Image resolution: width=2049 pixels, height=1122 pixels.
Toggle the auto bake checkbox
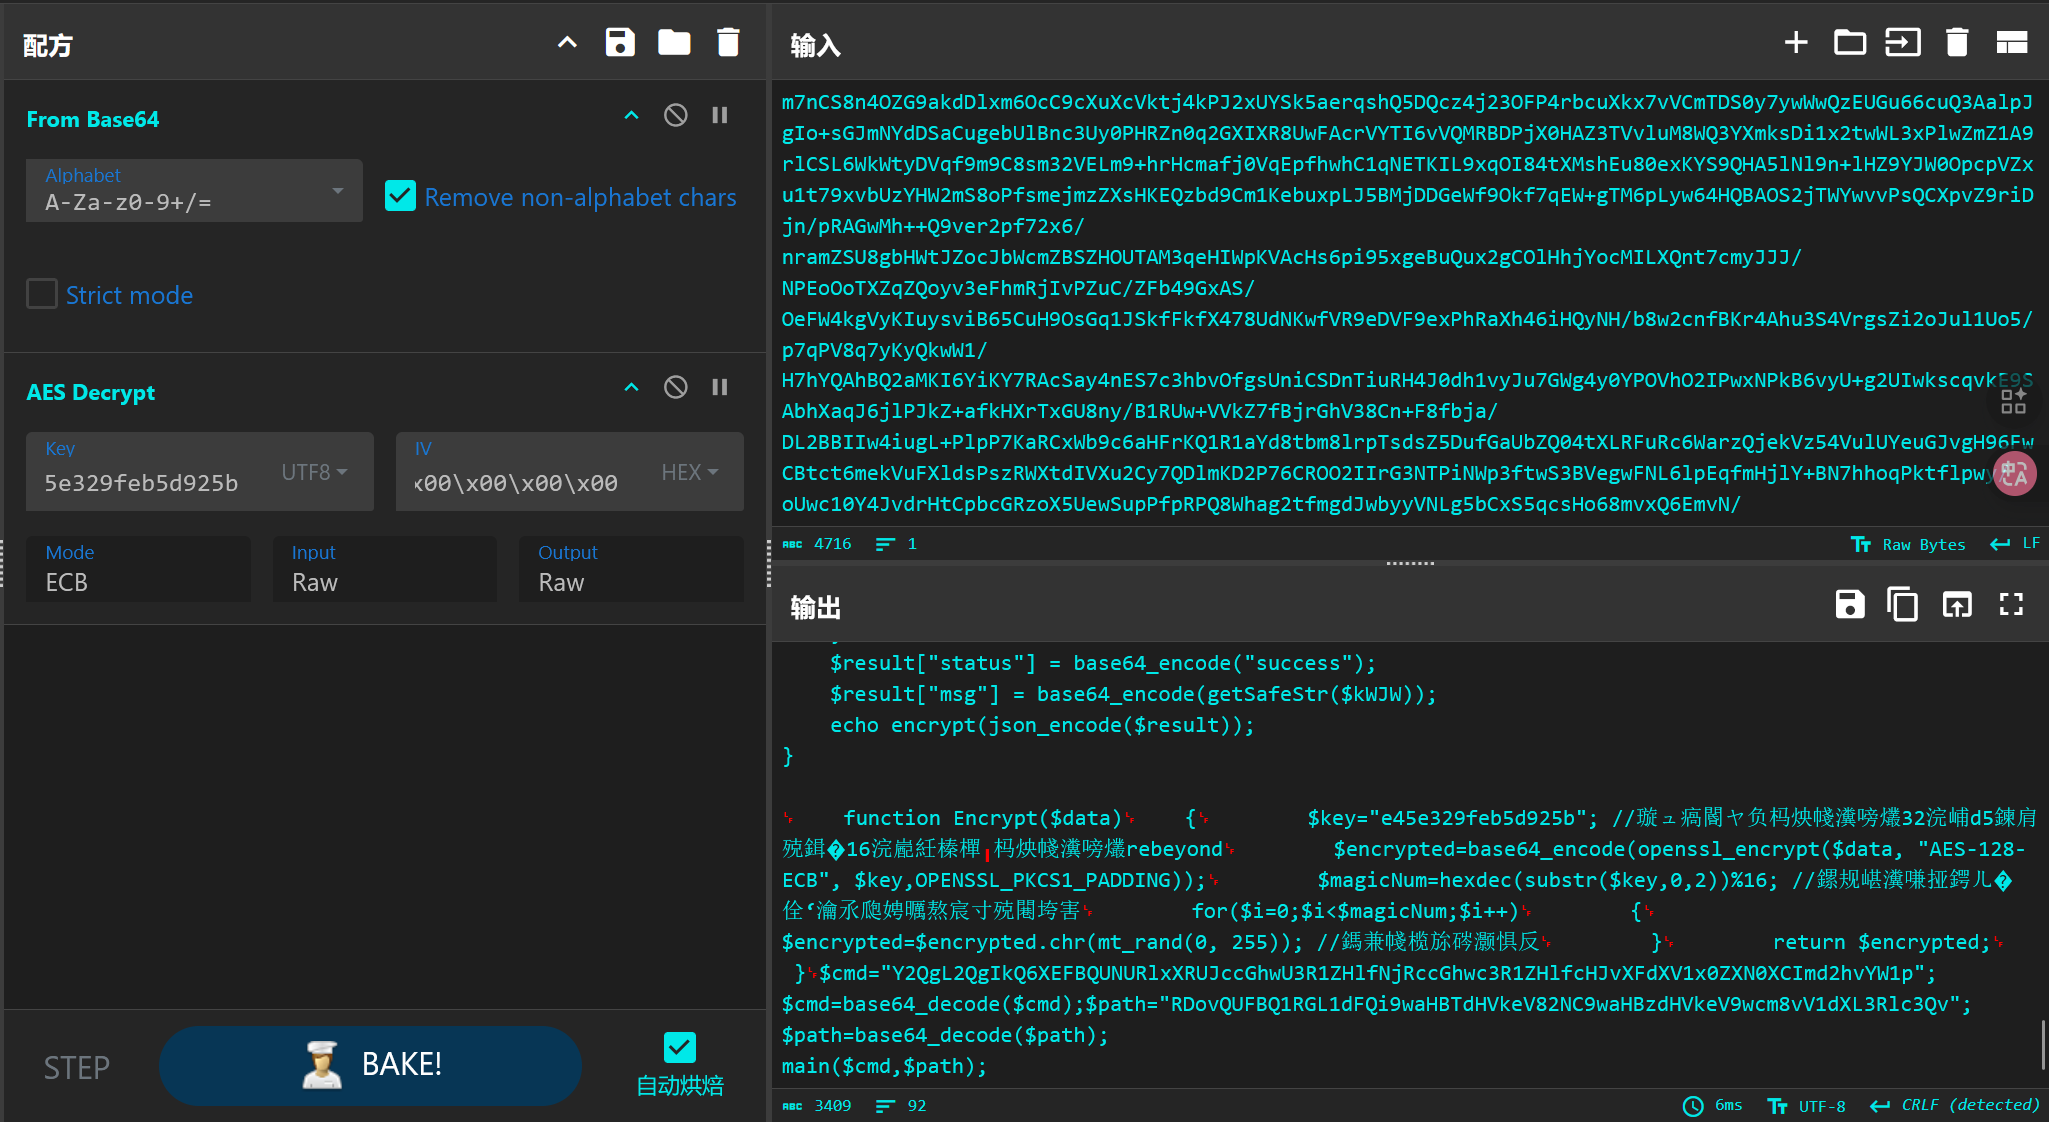[679, 1048]
